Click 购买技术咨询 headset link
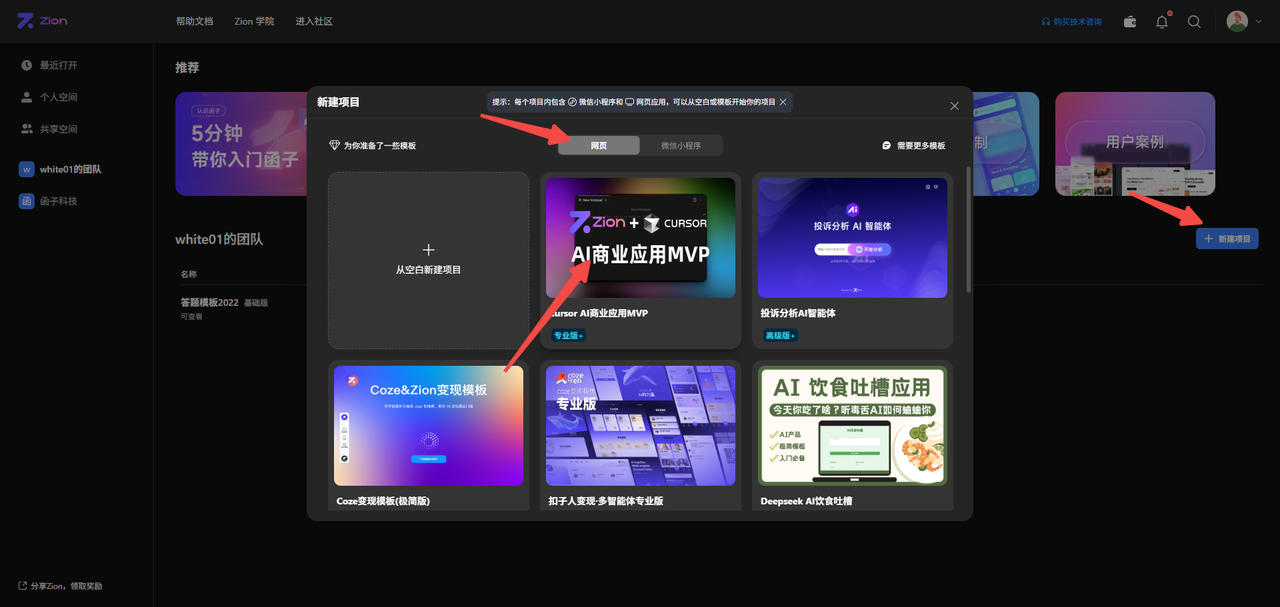This screenshot has height=607, width=1280. [1071, 21]
